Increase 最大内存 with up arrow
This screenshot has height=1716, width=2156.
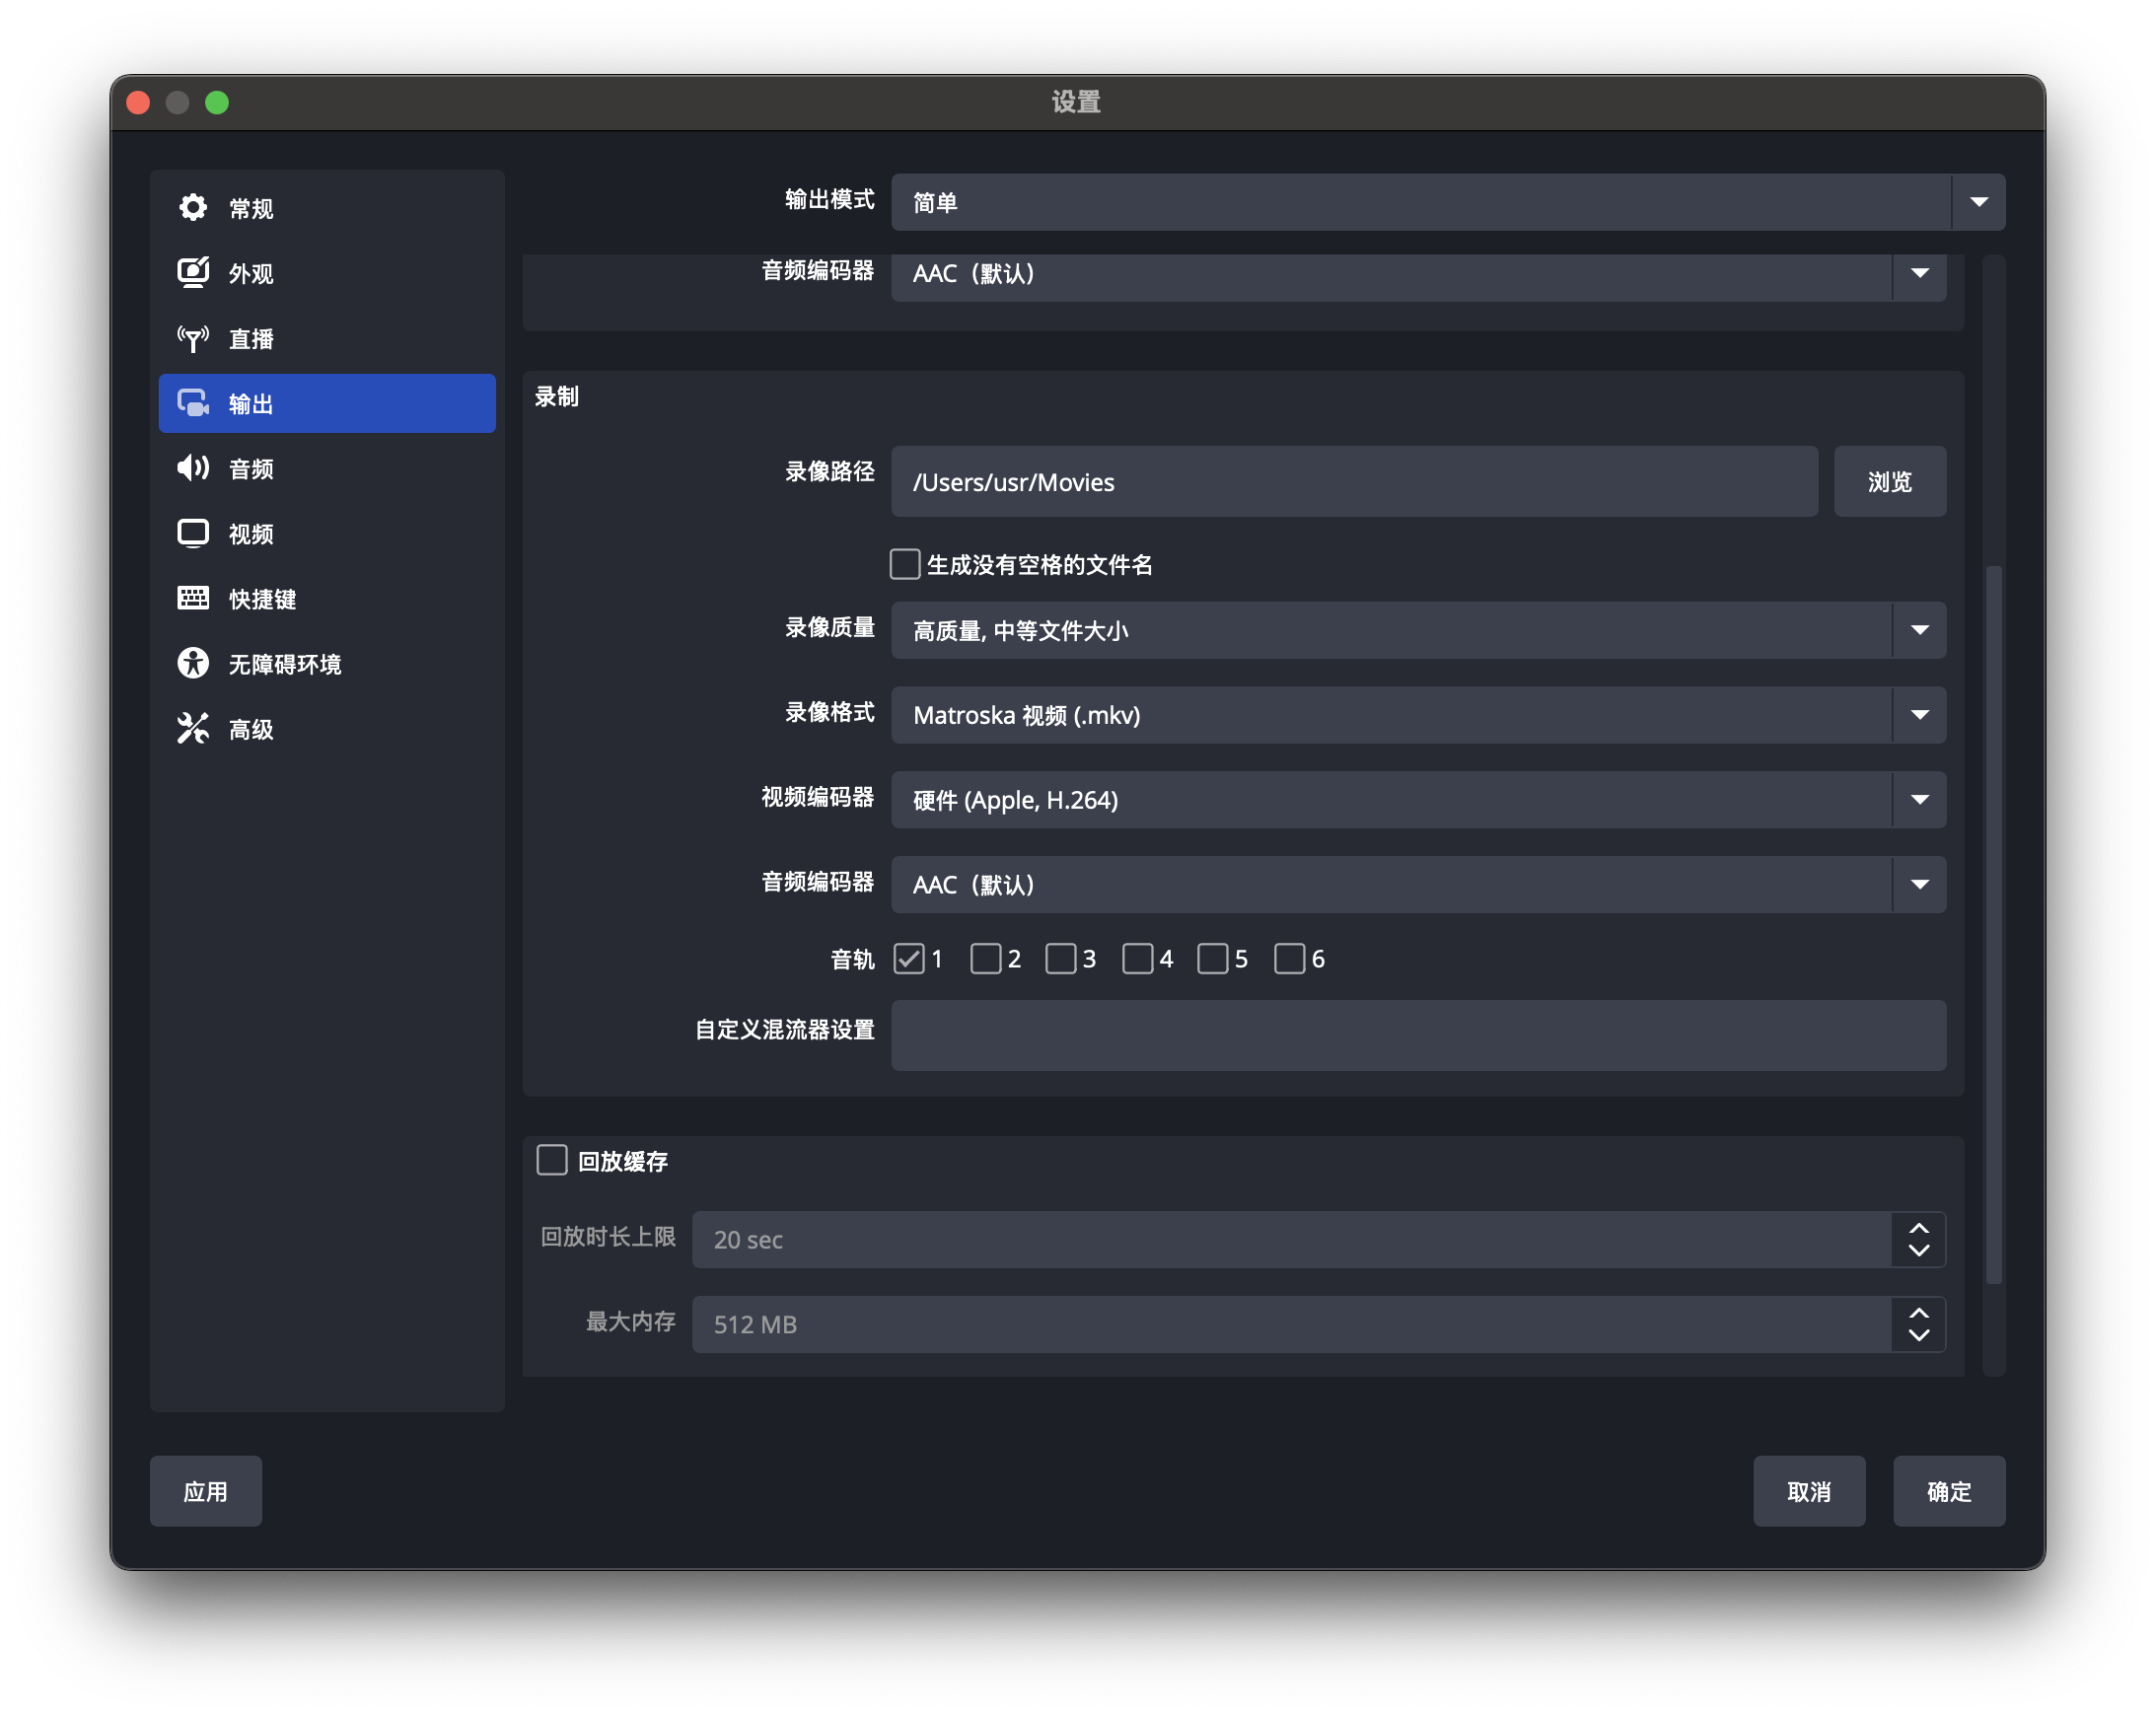pyautogui.click(x=1919, y=1313)
